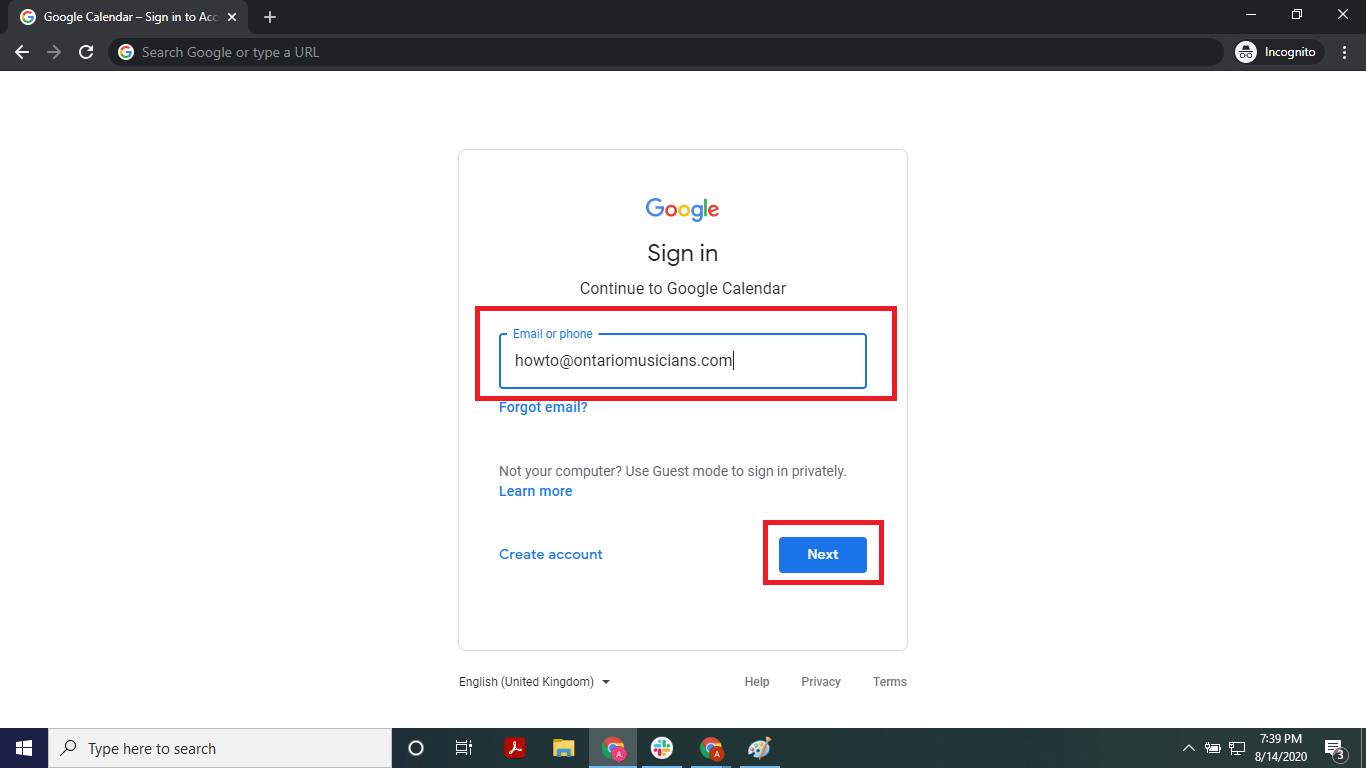Open File Explorer from the taskbar

point(564,748)
